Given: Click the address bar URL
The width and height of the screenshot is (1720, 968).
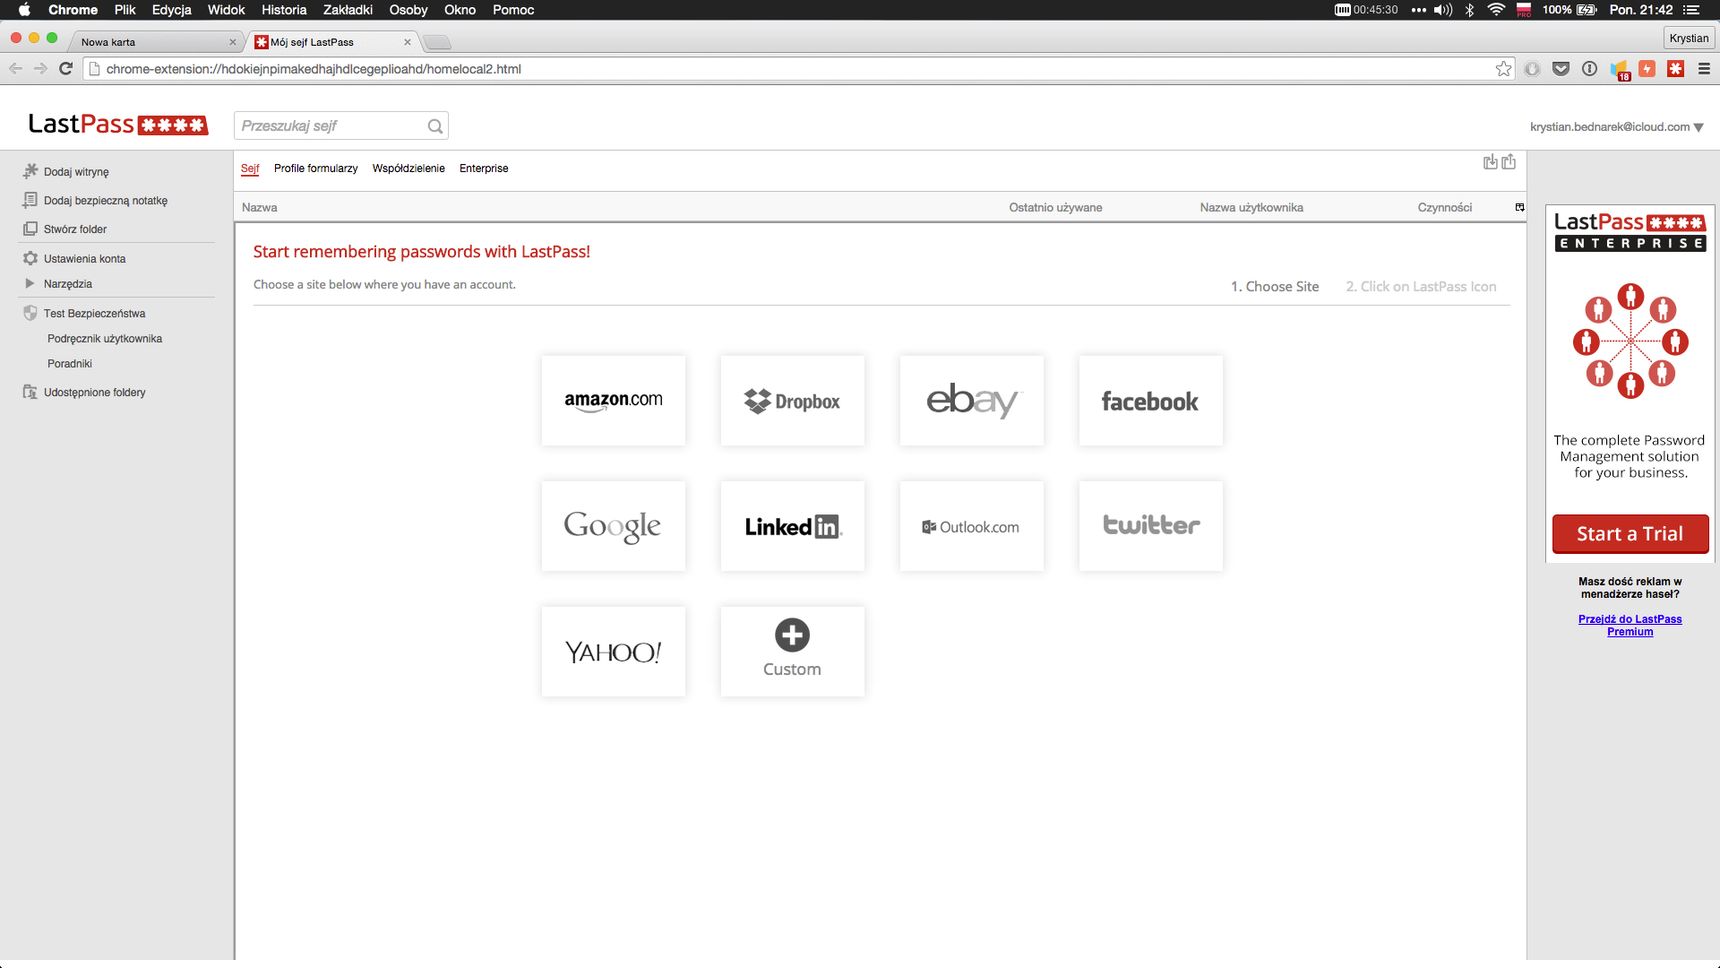Looking at the screenshot, I should tap(313, 69).
